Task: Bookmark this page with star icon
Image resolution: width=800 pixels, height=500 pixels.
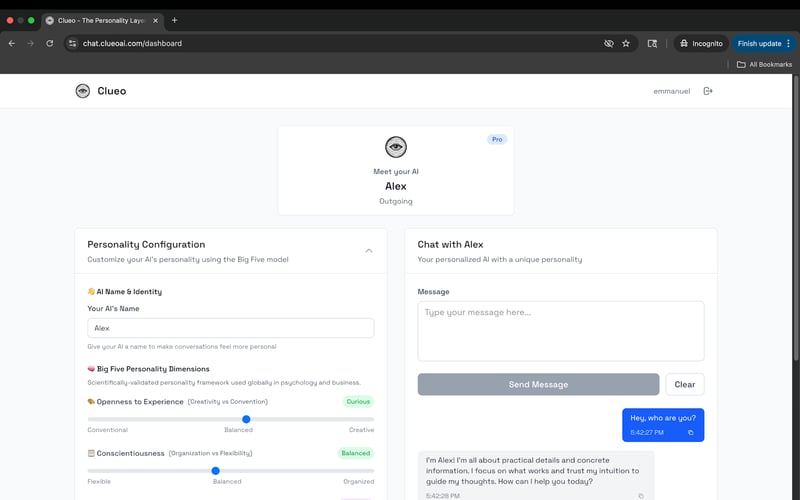Action: click(626, 43)
